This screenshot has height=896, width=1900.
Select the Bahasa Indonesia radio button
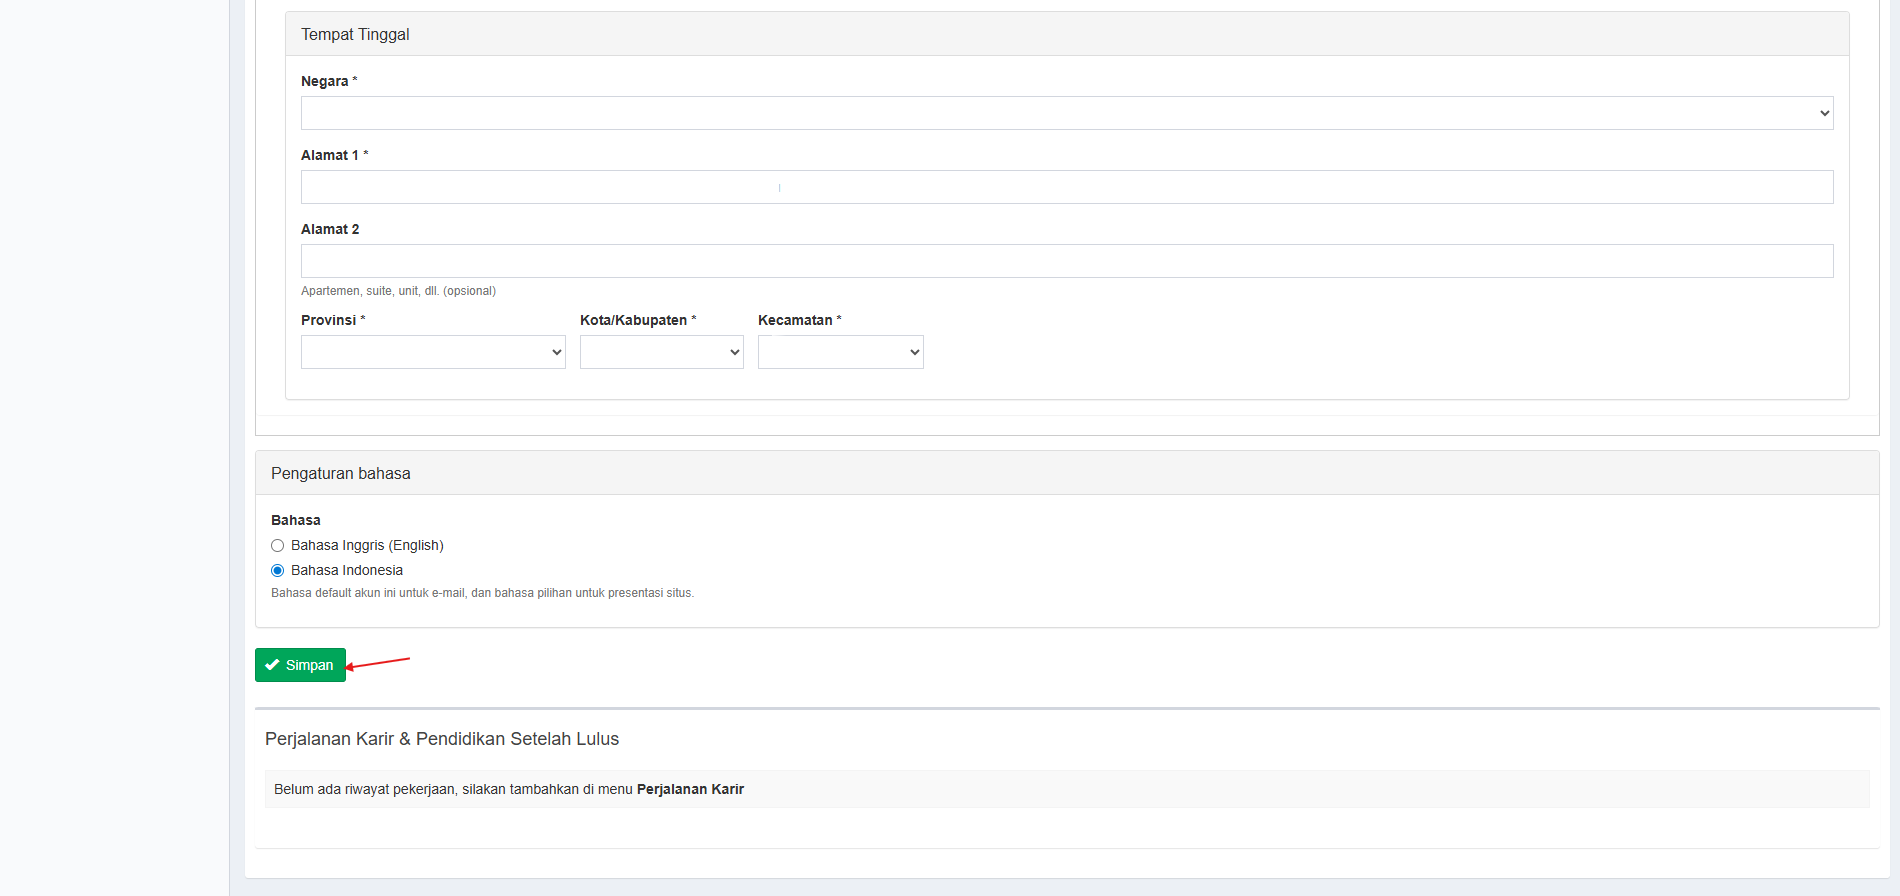[x=278, y=571]
